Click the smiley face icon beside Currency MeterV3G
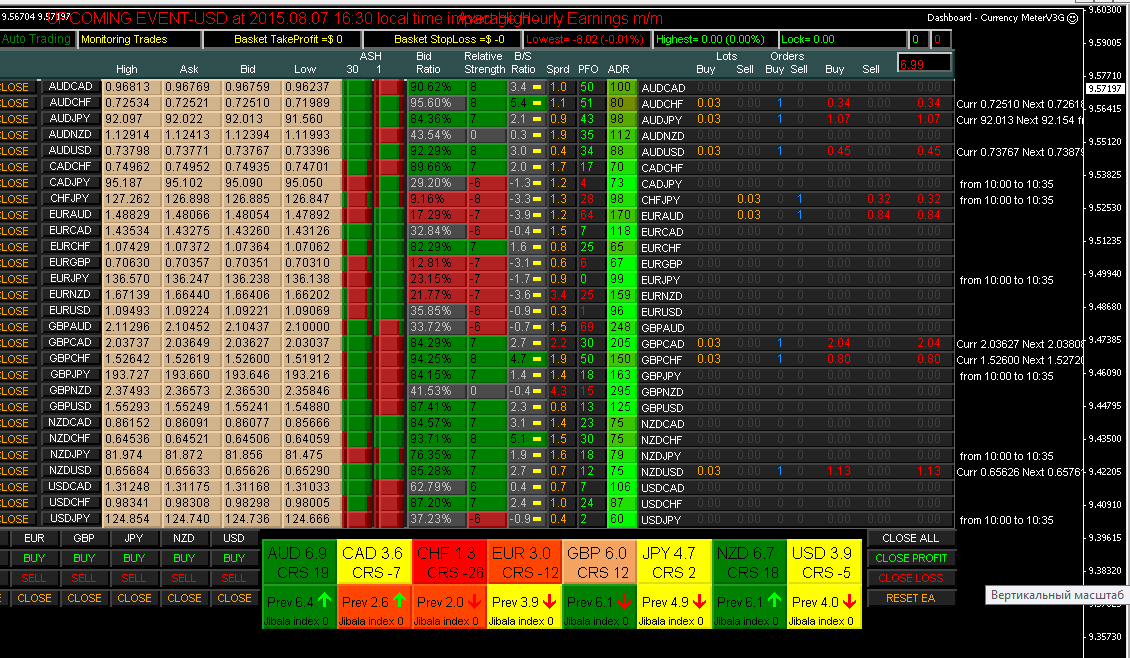 coord(1072,18)
